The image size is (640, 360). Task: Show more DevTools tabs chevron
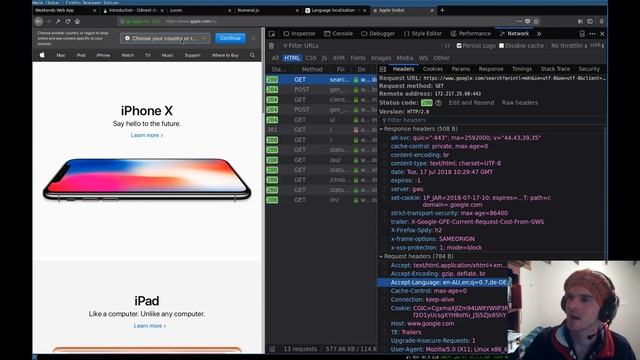coord(539,34)
